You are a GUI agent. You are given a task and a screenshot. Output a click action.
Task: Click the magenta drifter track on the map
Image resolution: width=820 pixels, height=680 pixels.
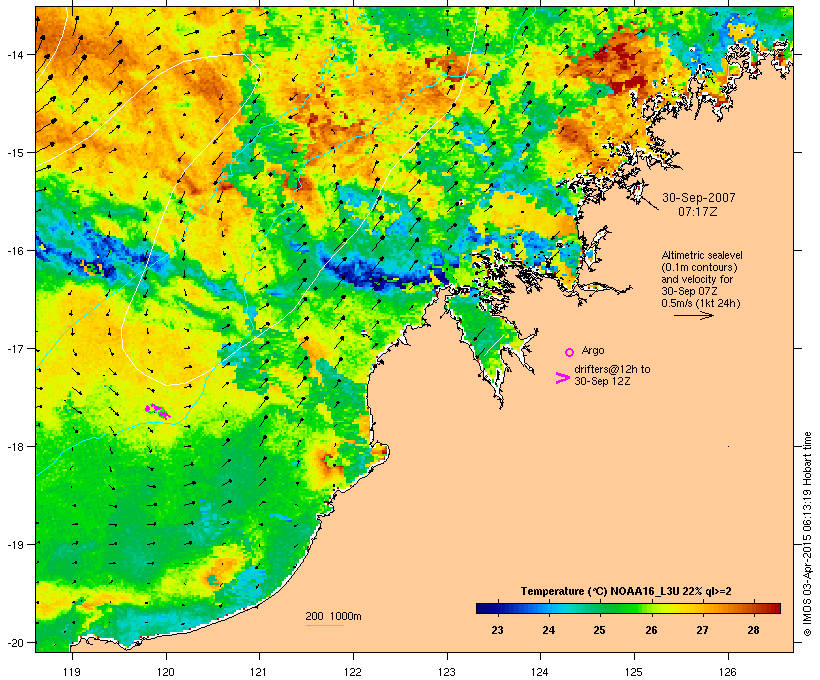(x=157, y=411)
